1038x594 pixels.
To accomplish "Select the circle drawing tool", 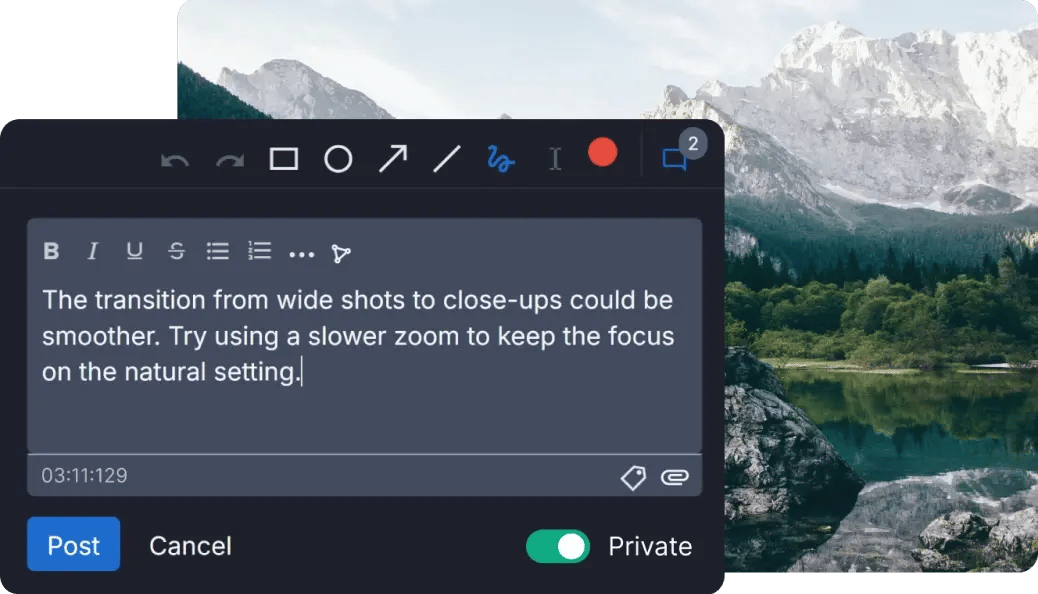I will (338, 159).
